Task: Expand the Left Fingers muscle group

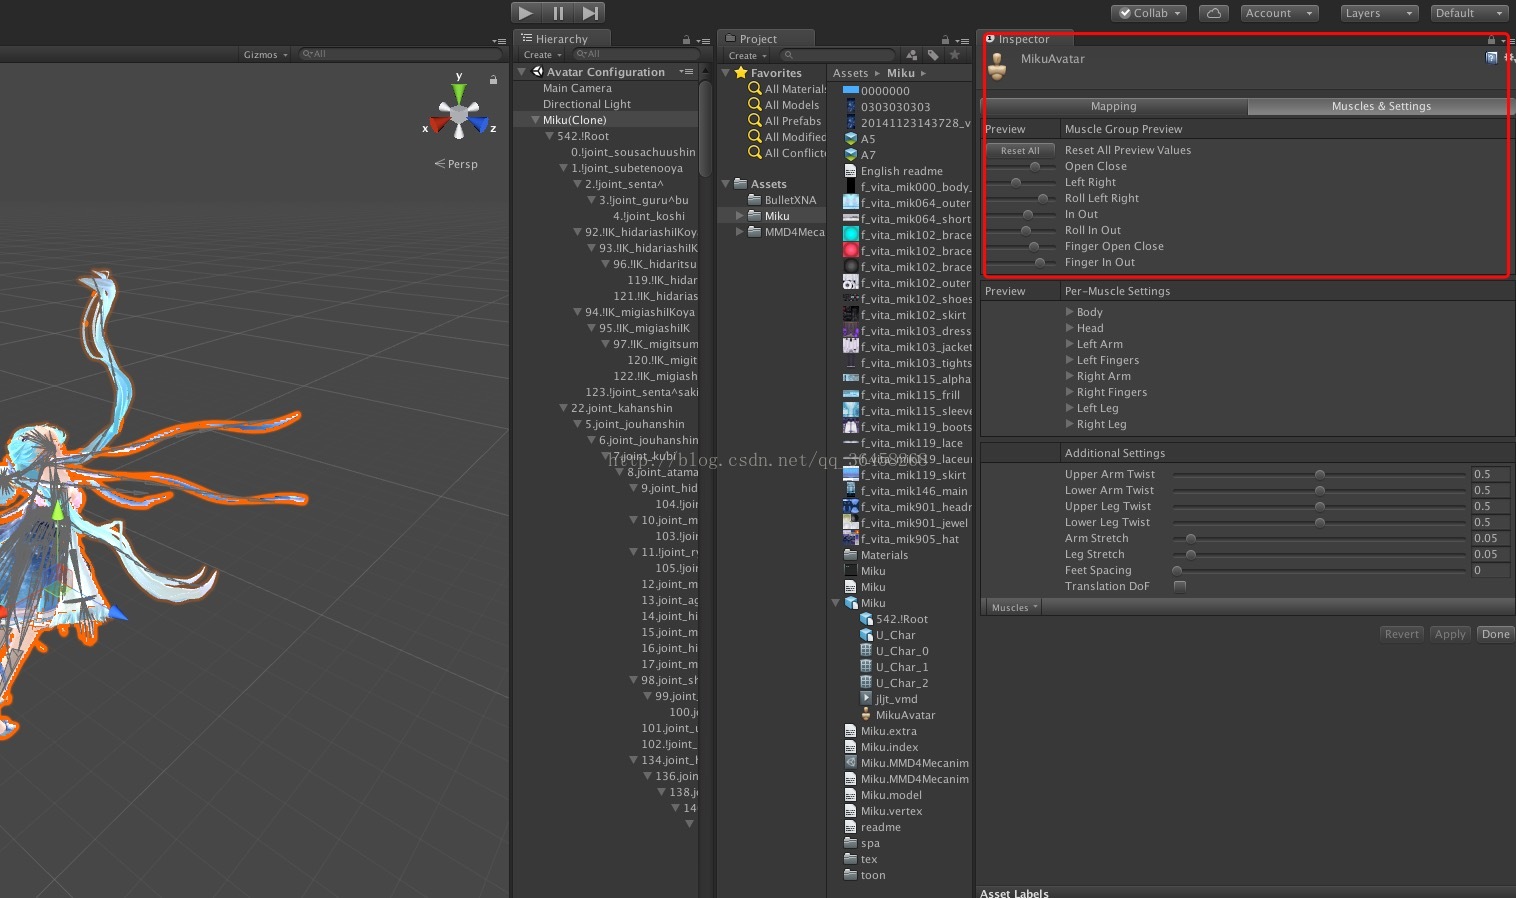Action: 1069,360
